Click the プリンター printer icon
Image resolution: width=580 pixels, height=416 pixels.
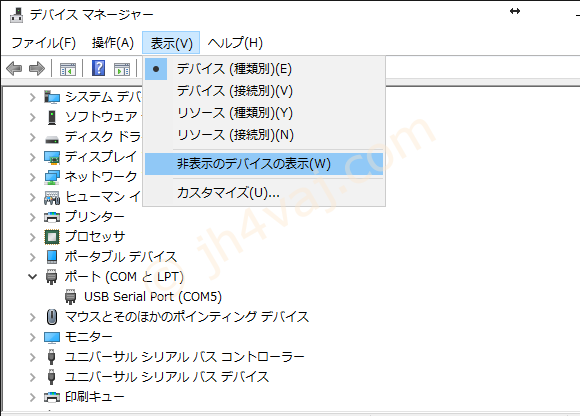52,217
